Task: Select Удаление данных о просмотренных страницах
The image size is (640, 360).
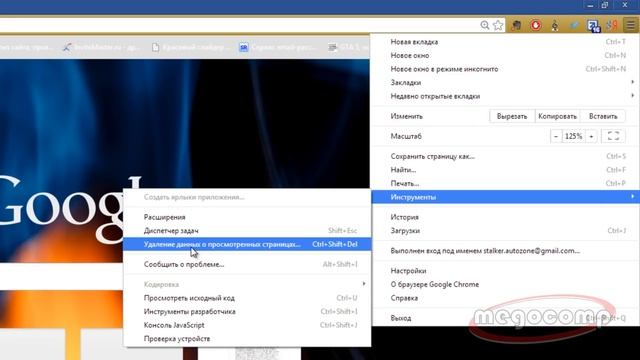Action: [x=247, y=244]
